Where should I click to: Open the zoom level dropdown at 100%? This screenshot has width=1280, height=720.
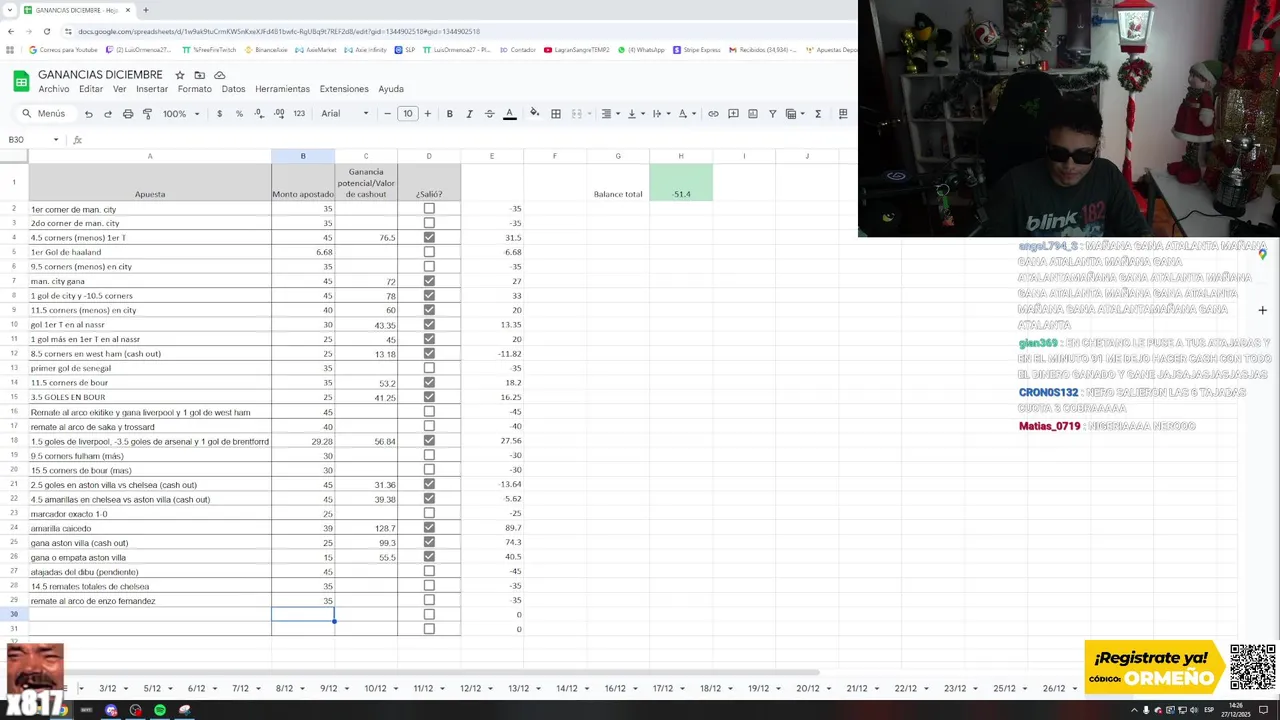181,114
